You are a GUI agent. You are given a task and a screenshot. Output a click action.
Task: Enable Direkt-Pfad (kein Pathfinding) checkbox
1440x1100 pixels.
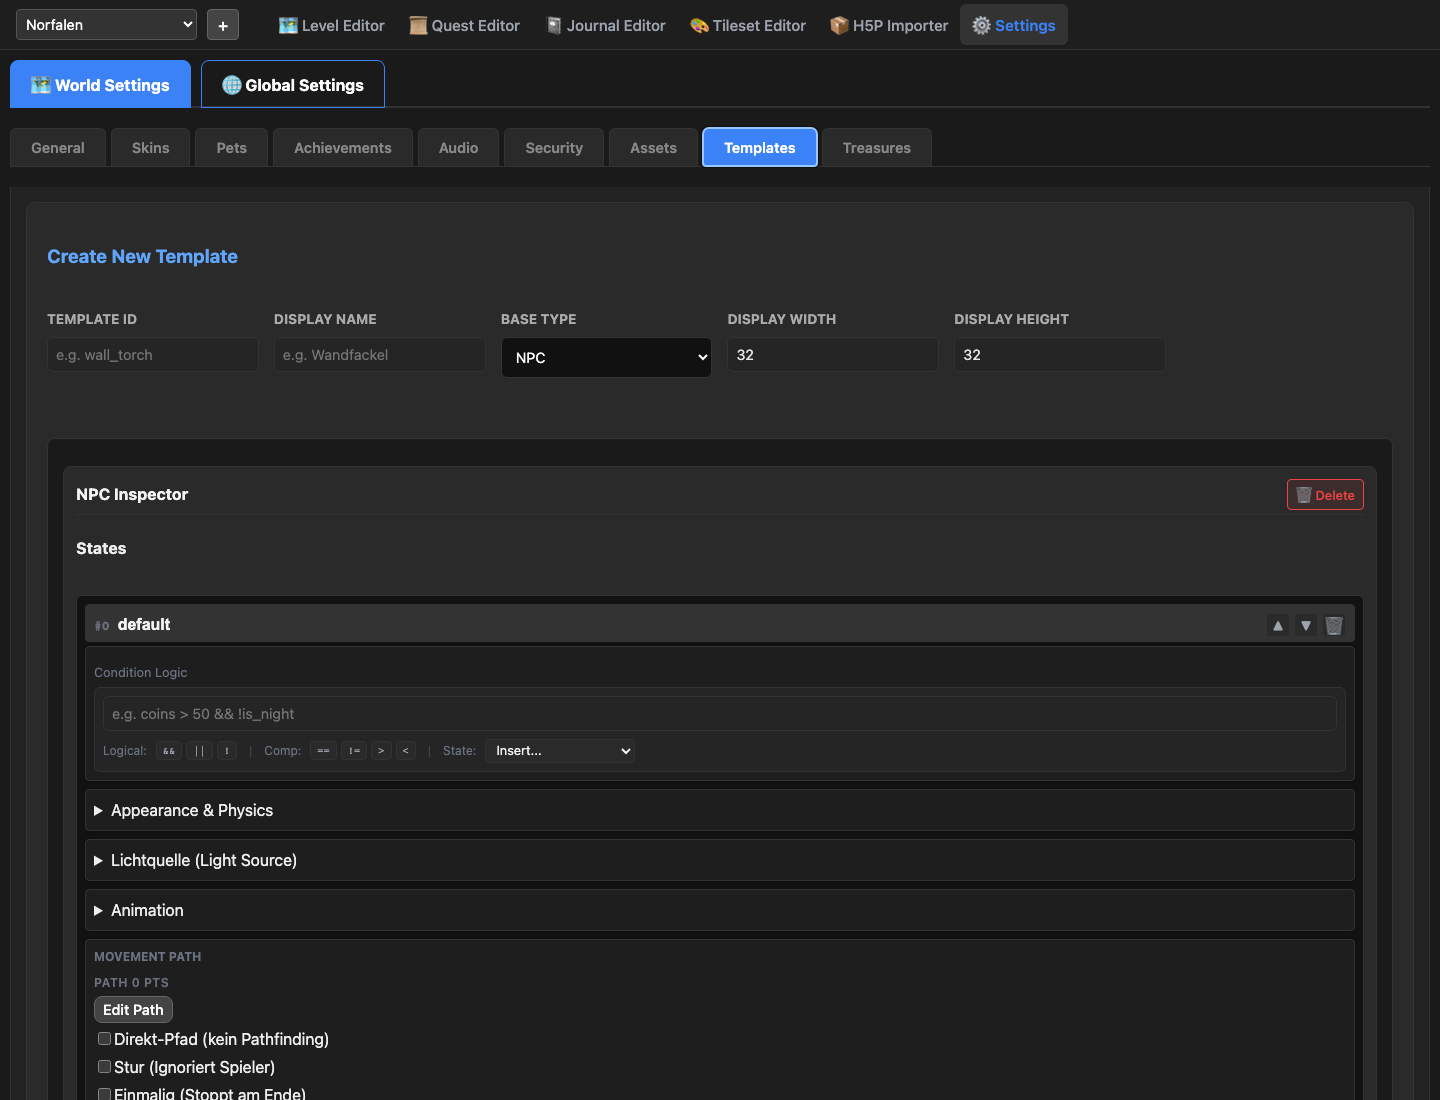(x=104, y=1039)
